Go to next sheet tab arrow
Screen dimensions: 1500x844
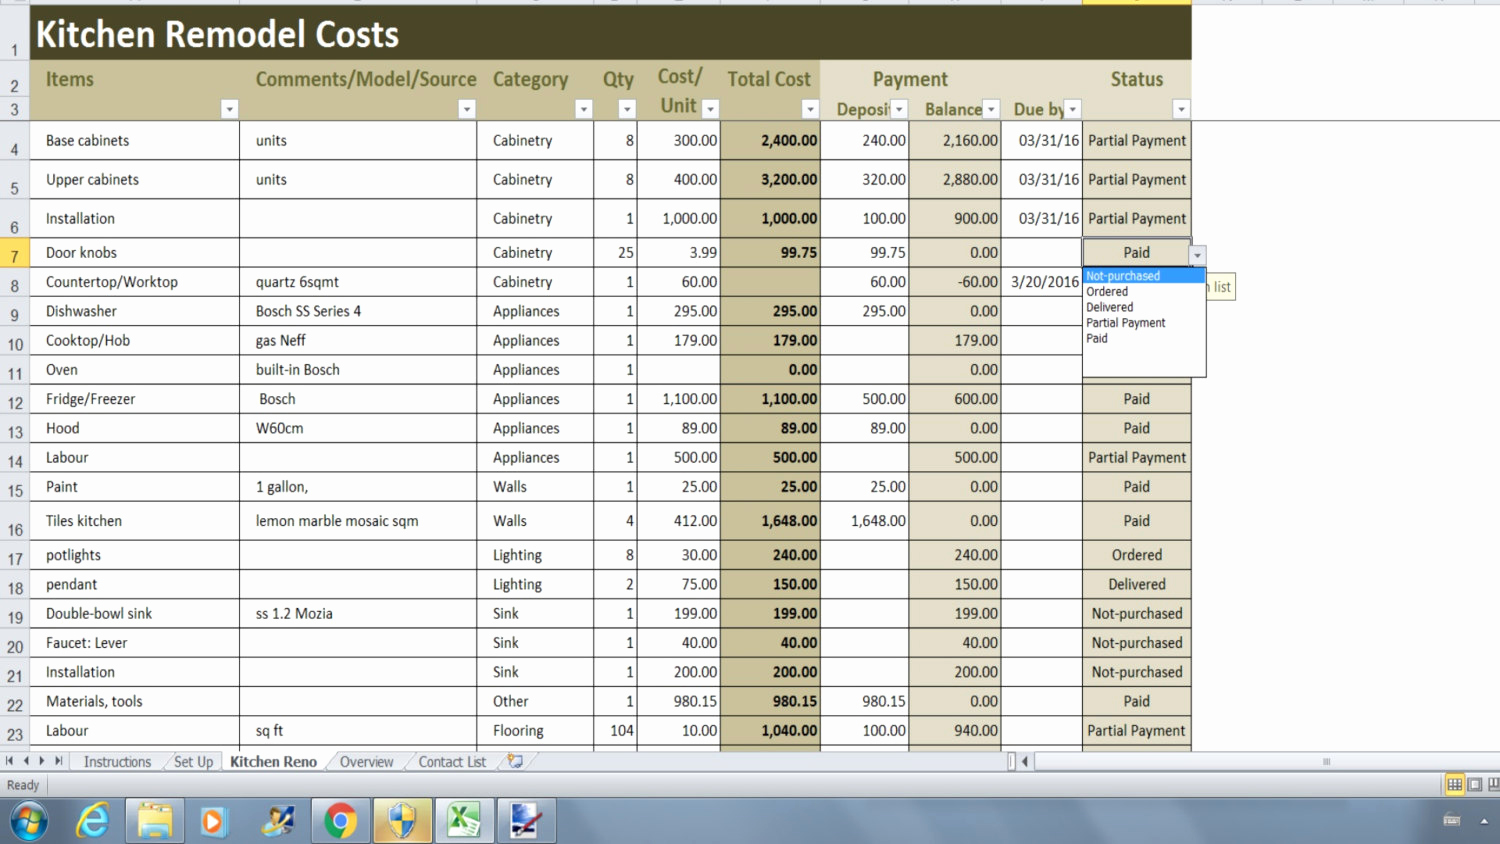[42, 761]
